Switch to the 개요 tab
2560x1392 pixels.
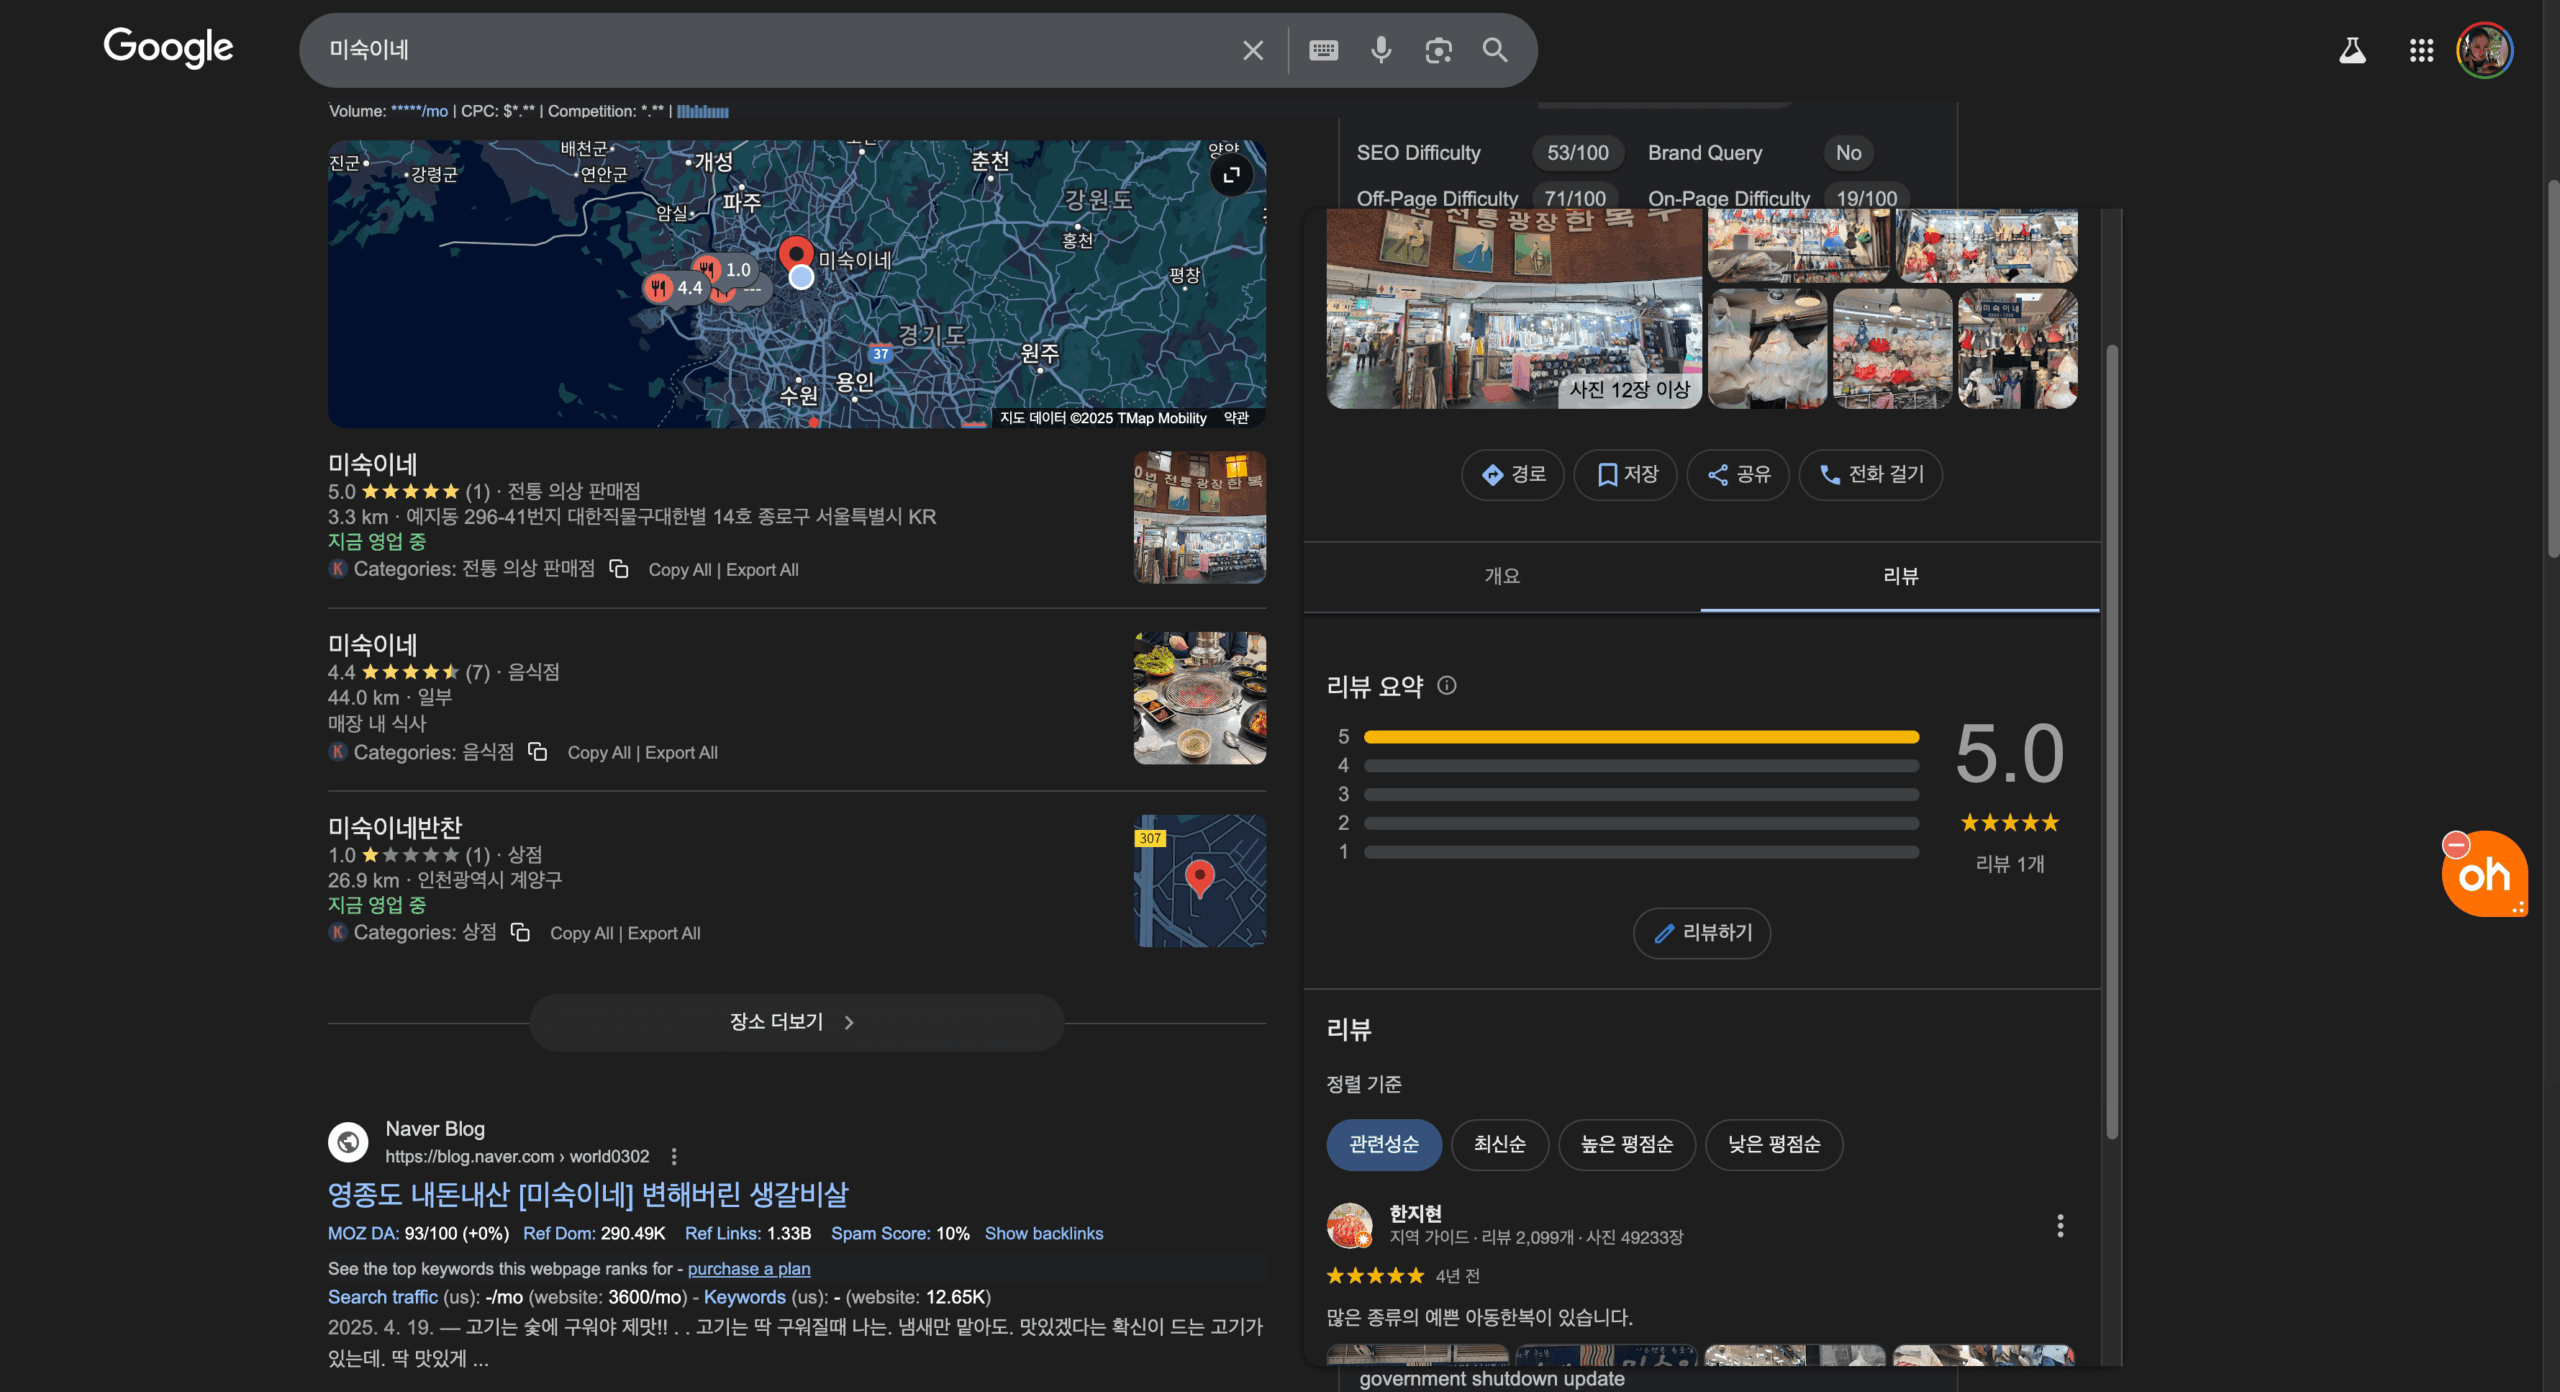point(1501,576)
